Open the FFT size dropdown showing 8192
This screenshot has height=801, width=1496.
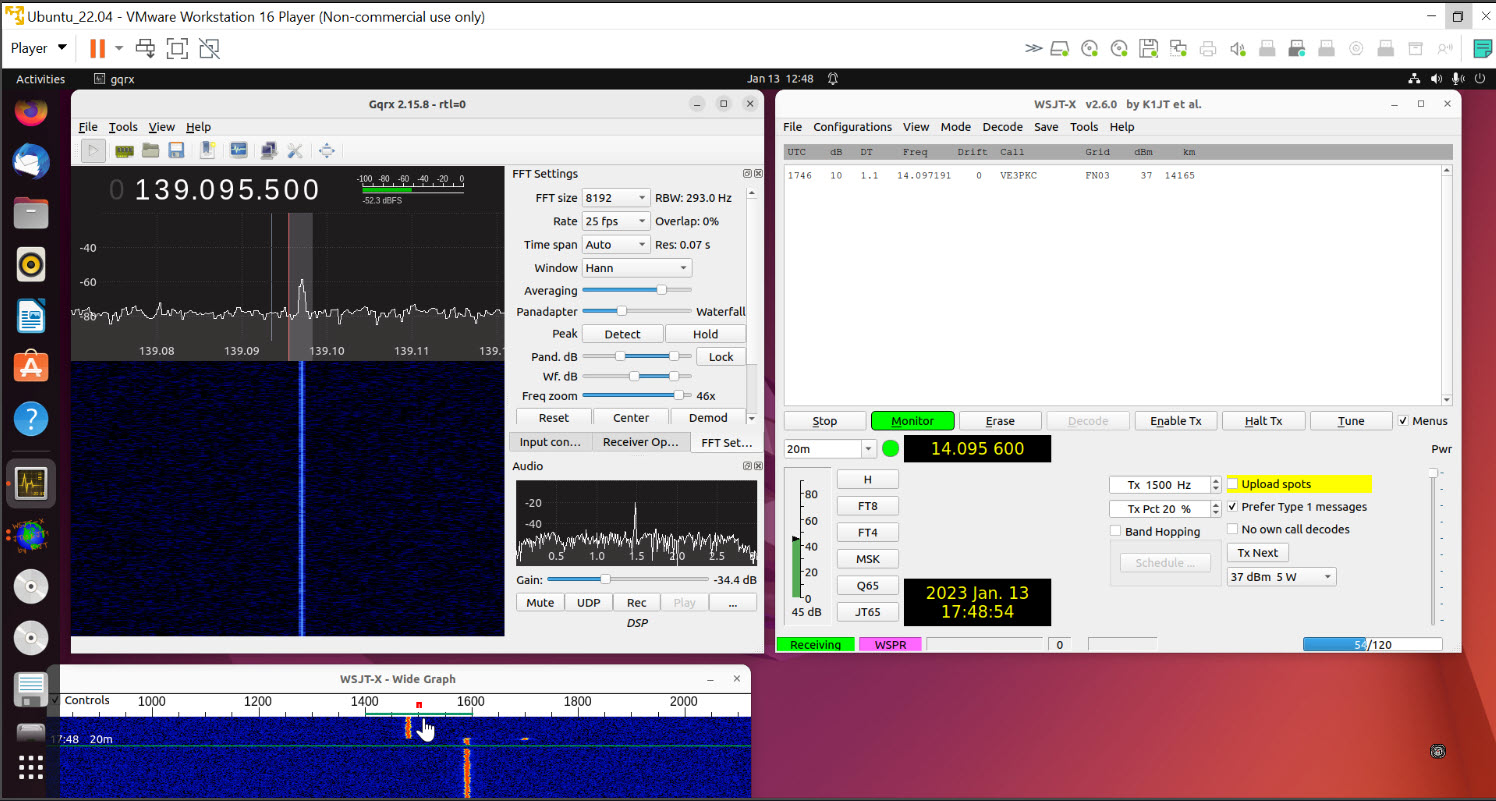(615, 197)
